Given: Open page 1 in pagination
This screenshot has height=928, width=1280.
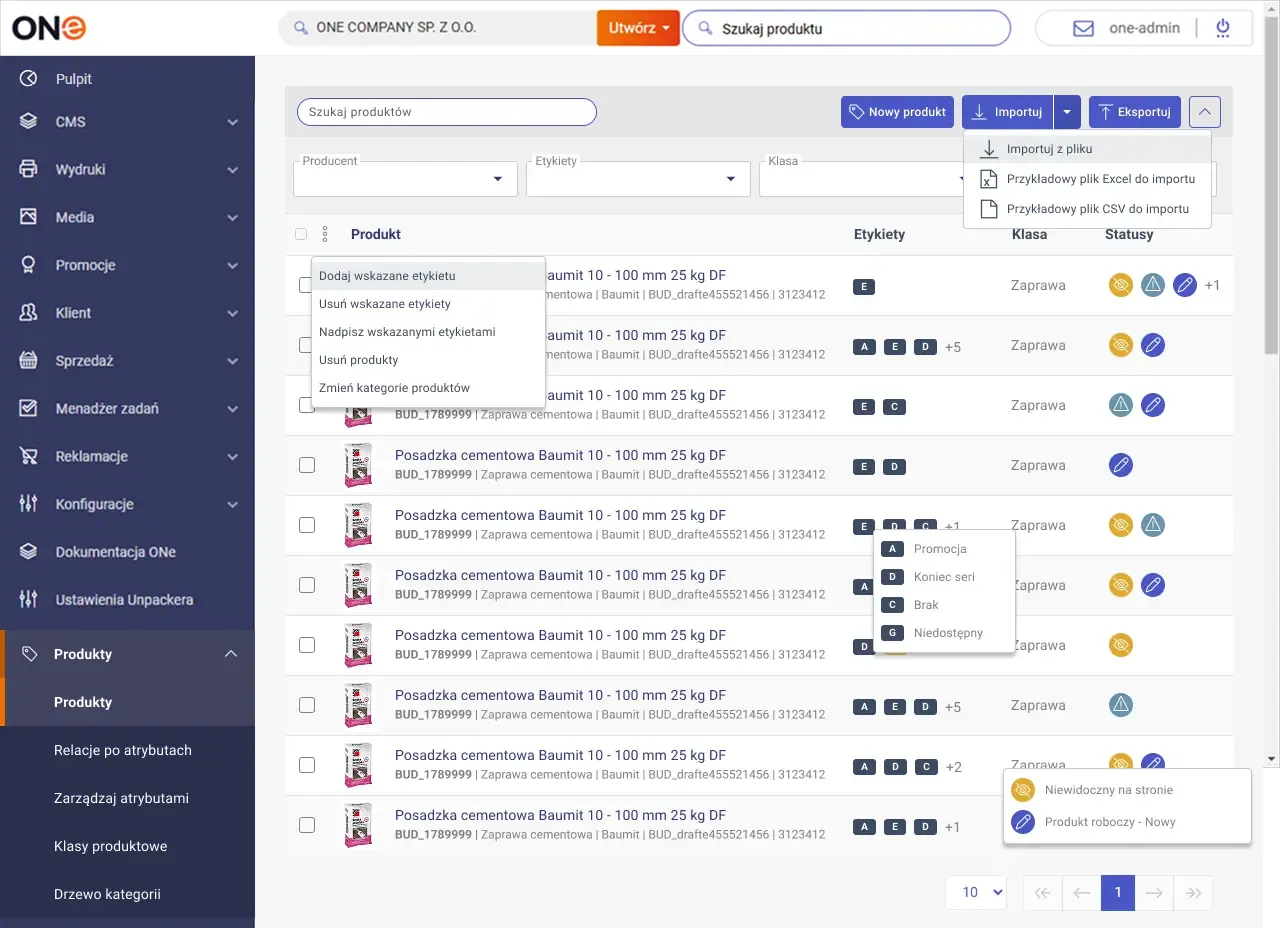Looking at the screenshot, I should [x=1118, y=893].
